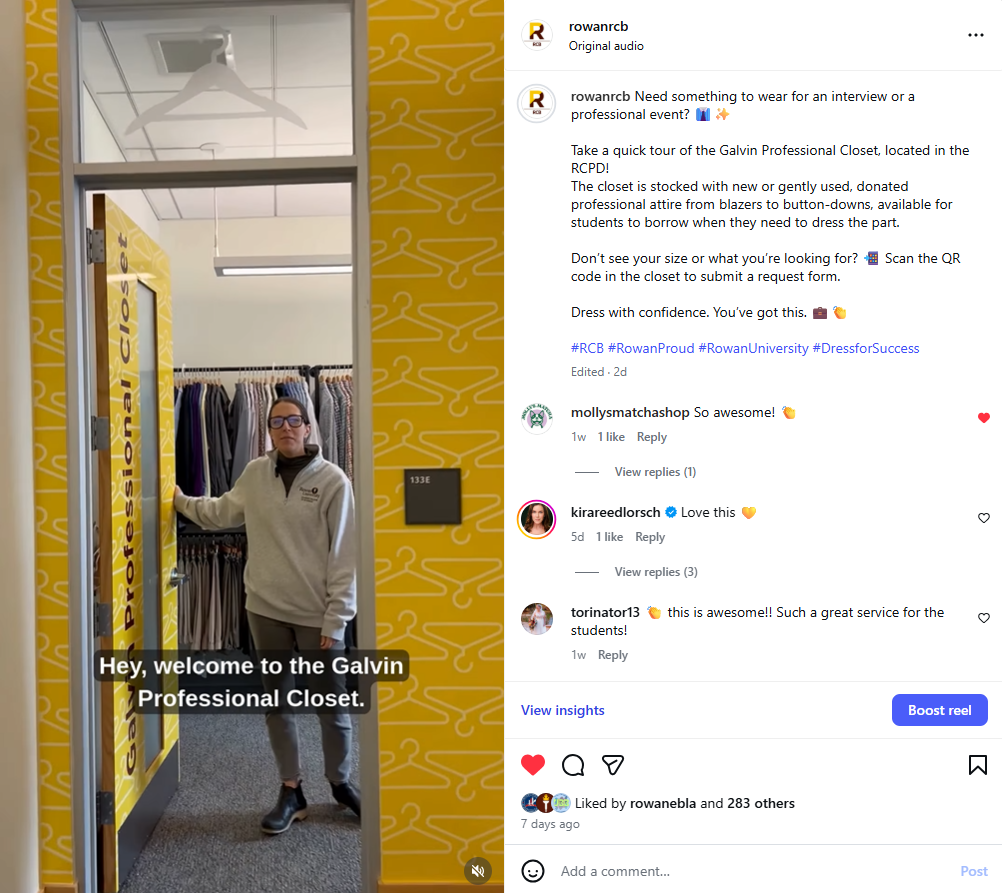Unlike mollysmatchashop's comment heart
The height and width of the screenshot is (893, 1002).
(983, 417)
